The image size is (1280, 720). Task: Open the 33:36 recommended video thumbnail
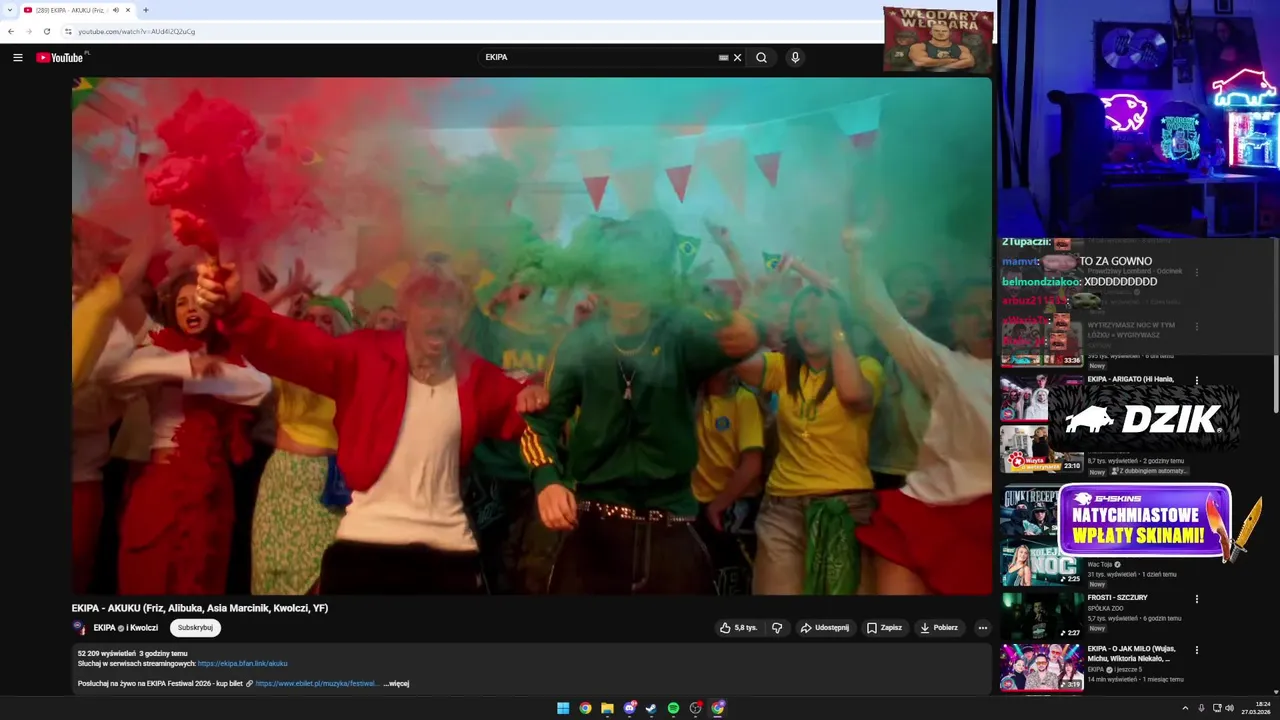(x=1042, y=344)
